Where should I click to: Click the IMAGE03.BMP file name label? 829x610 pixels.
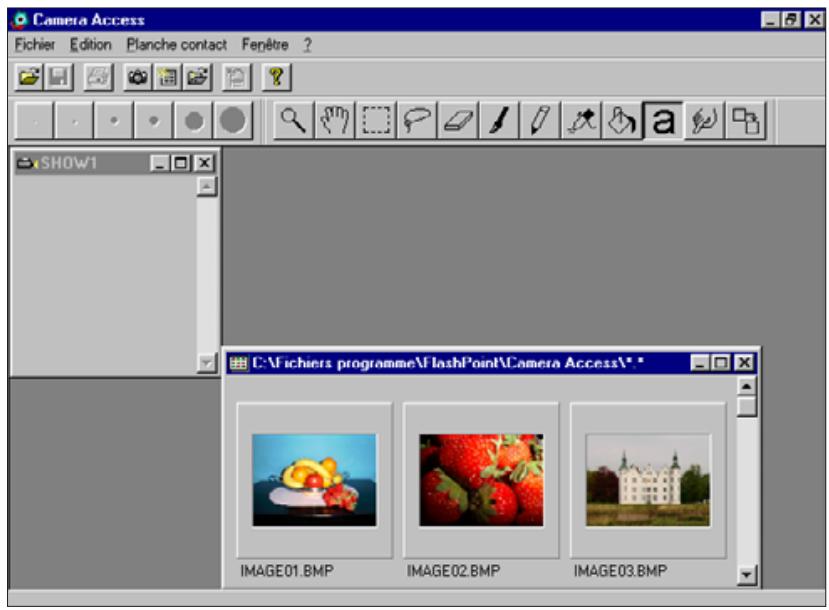[x=620, y=571]
